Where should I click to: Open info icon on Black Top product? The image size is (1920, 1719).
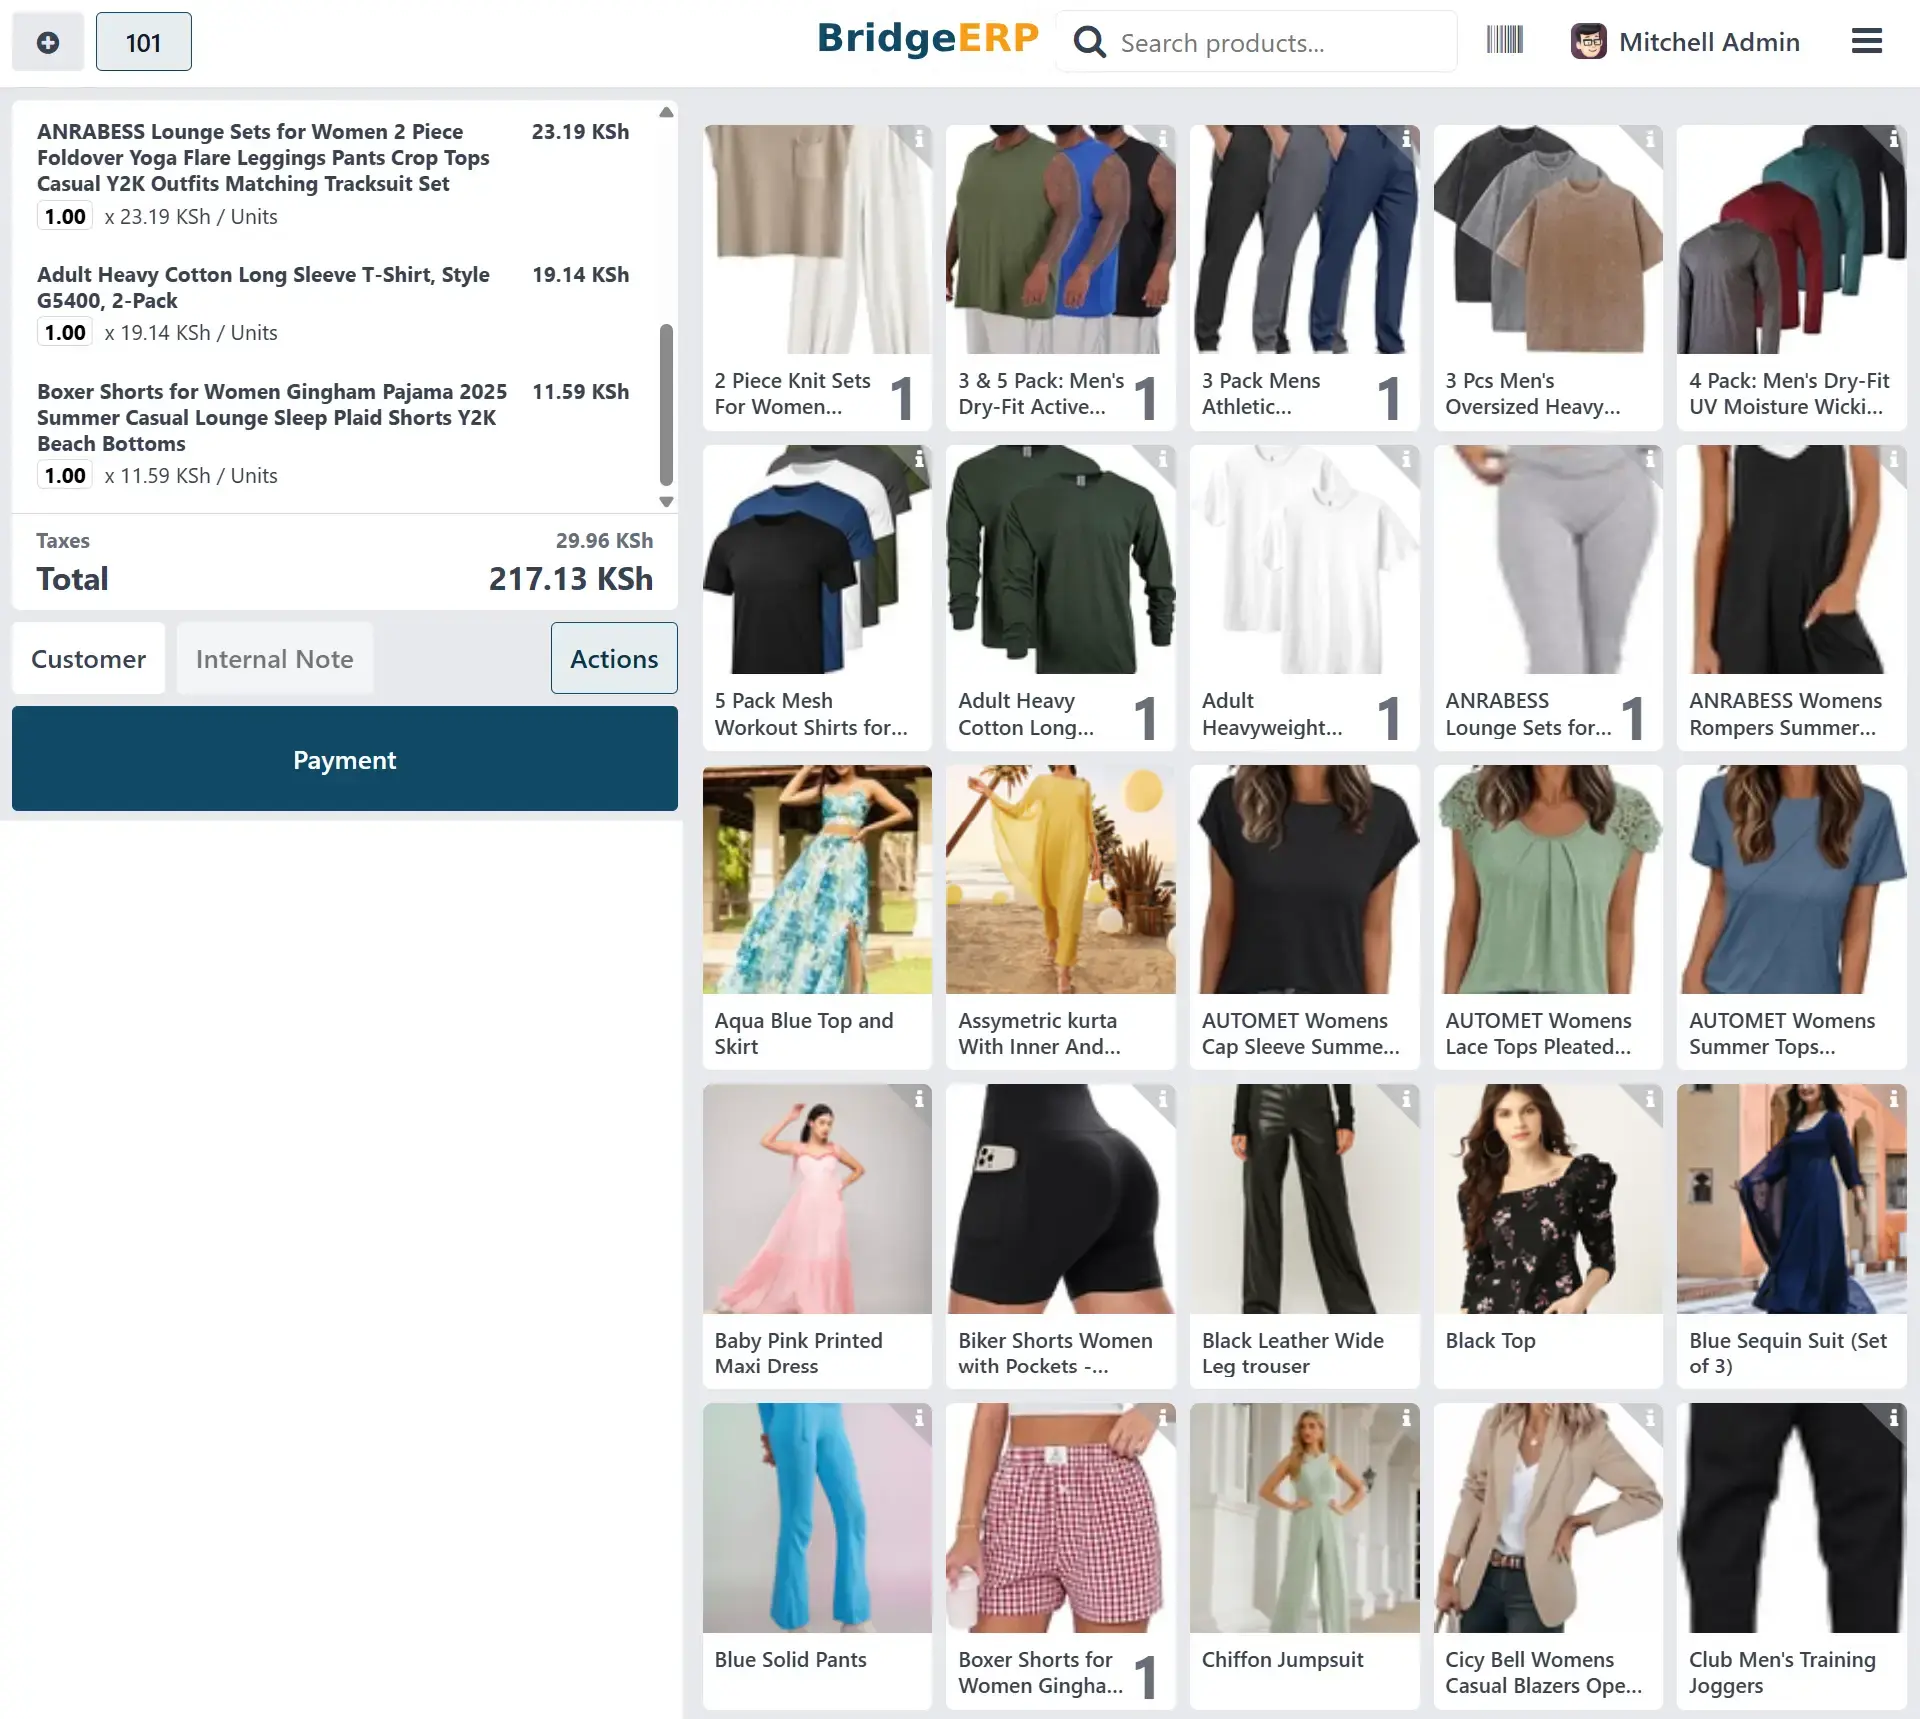(x=1649, y=1099)
